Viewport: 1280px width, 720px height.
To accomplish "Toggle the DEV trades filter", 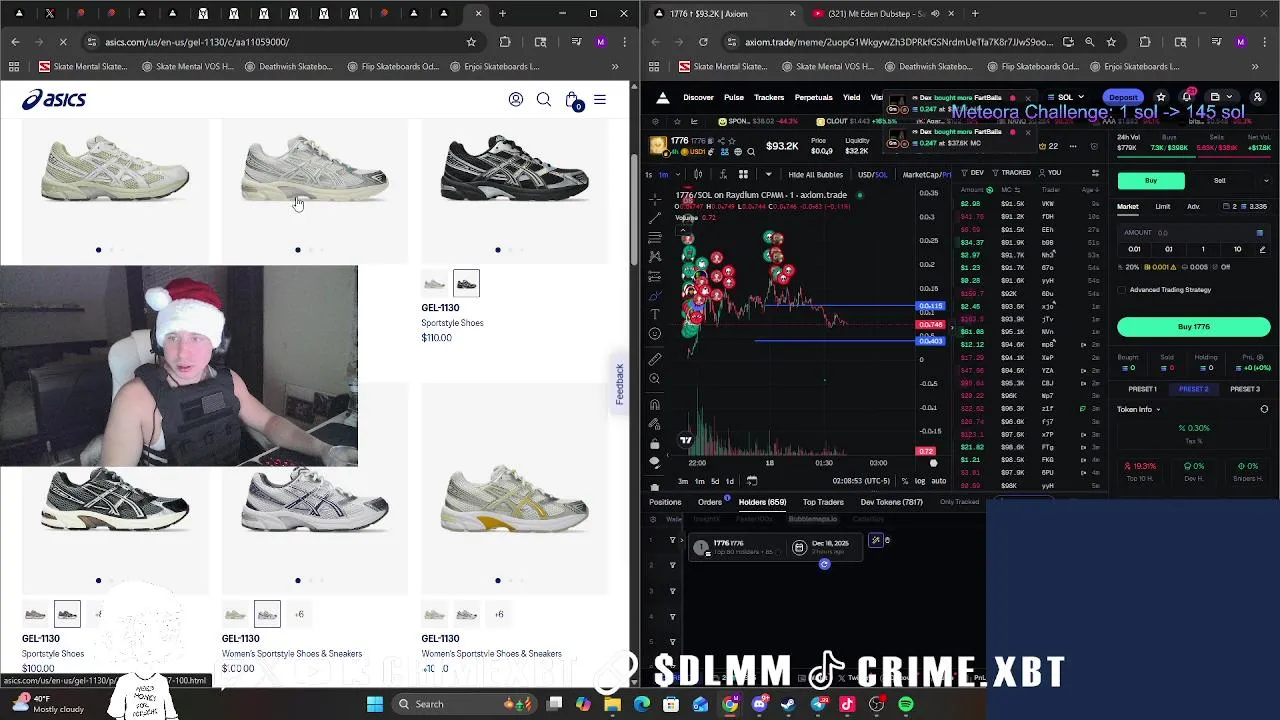I will [973, 173].
